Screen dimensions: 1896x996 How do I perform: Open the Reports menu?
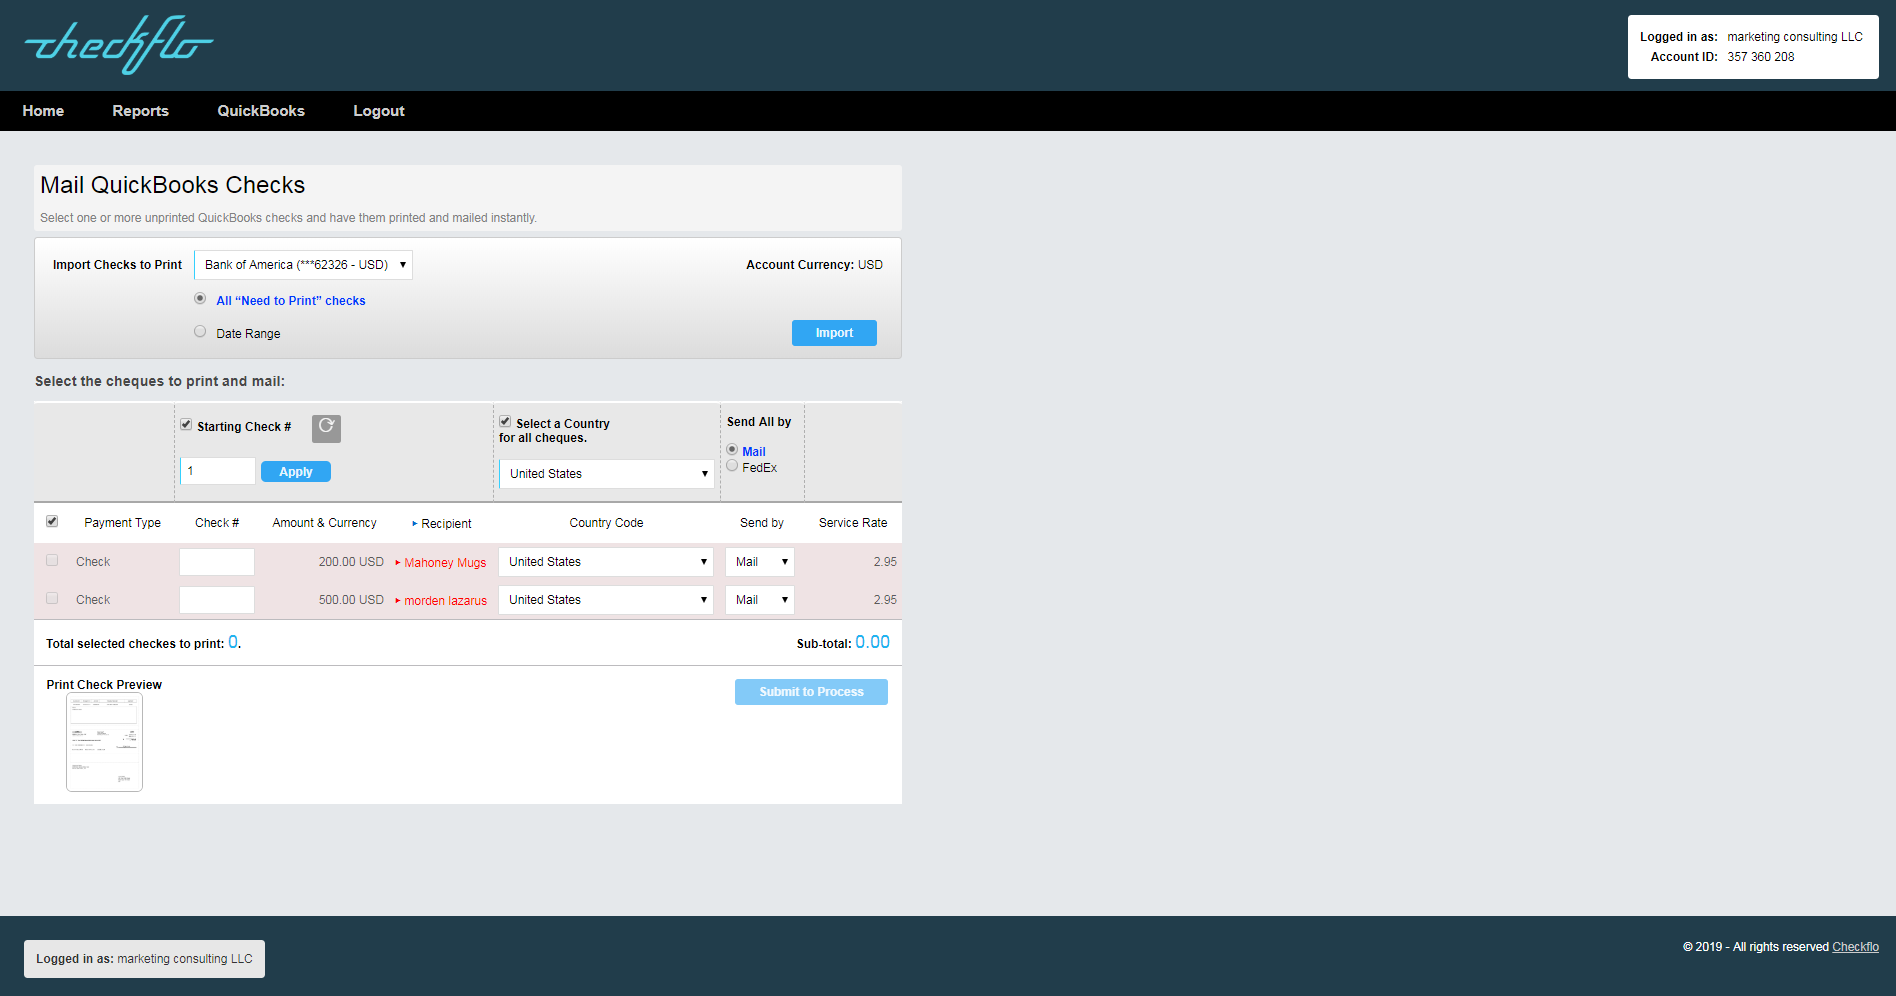[x=140, y=111]
